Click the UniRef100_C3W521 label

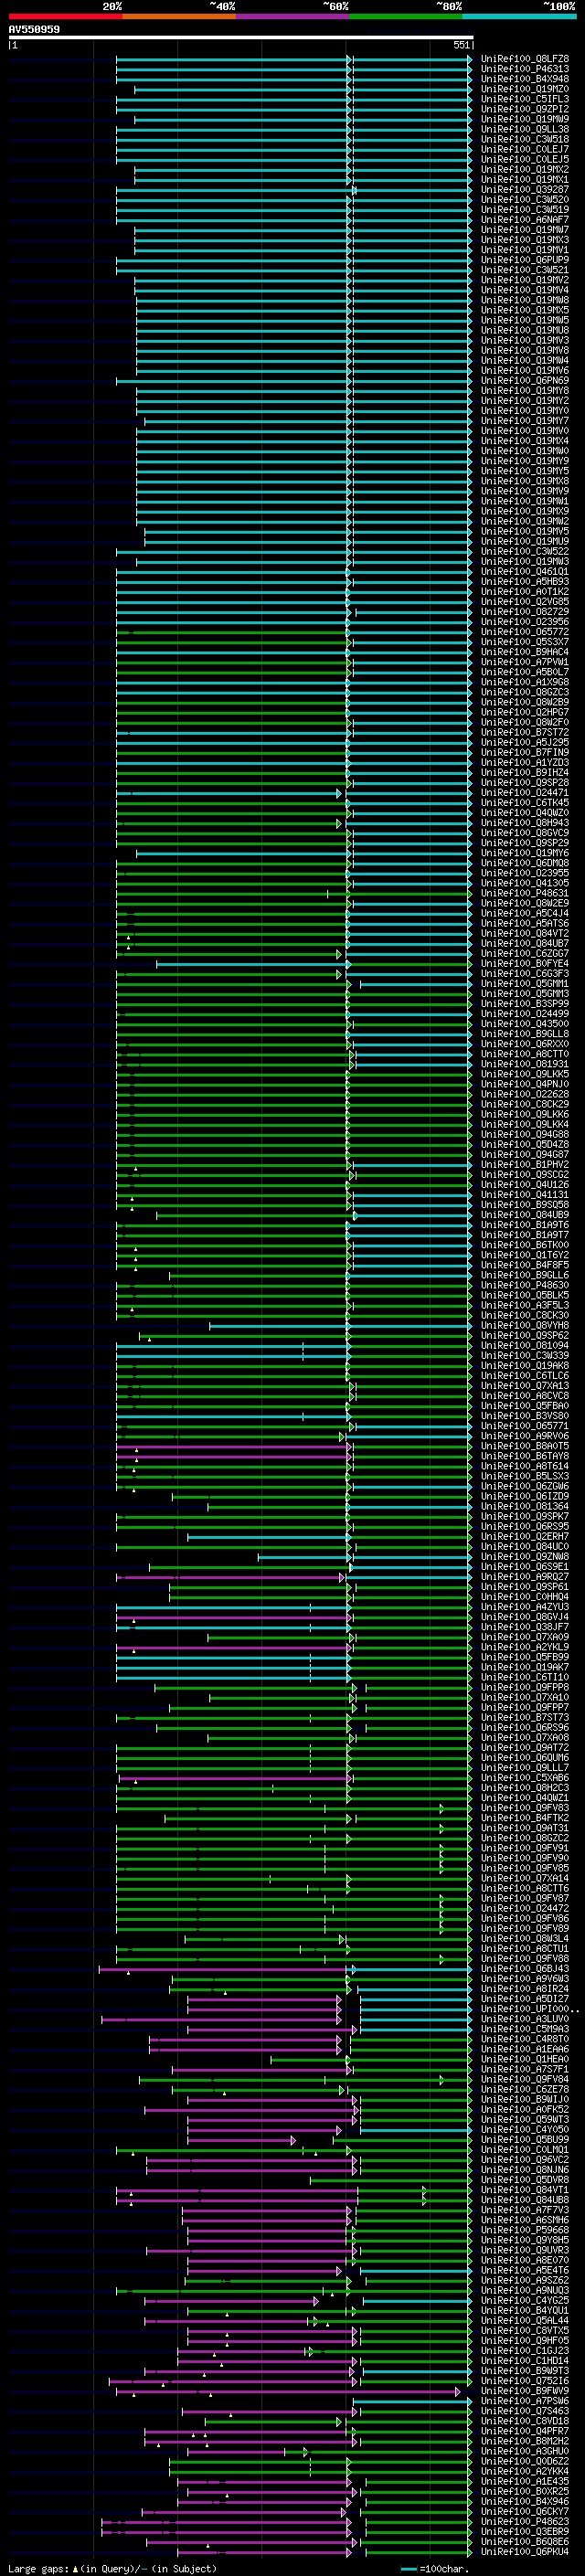click(x=525, y=270)
